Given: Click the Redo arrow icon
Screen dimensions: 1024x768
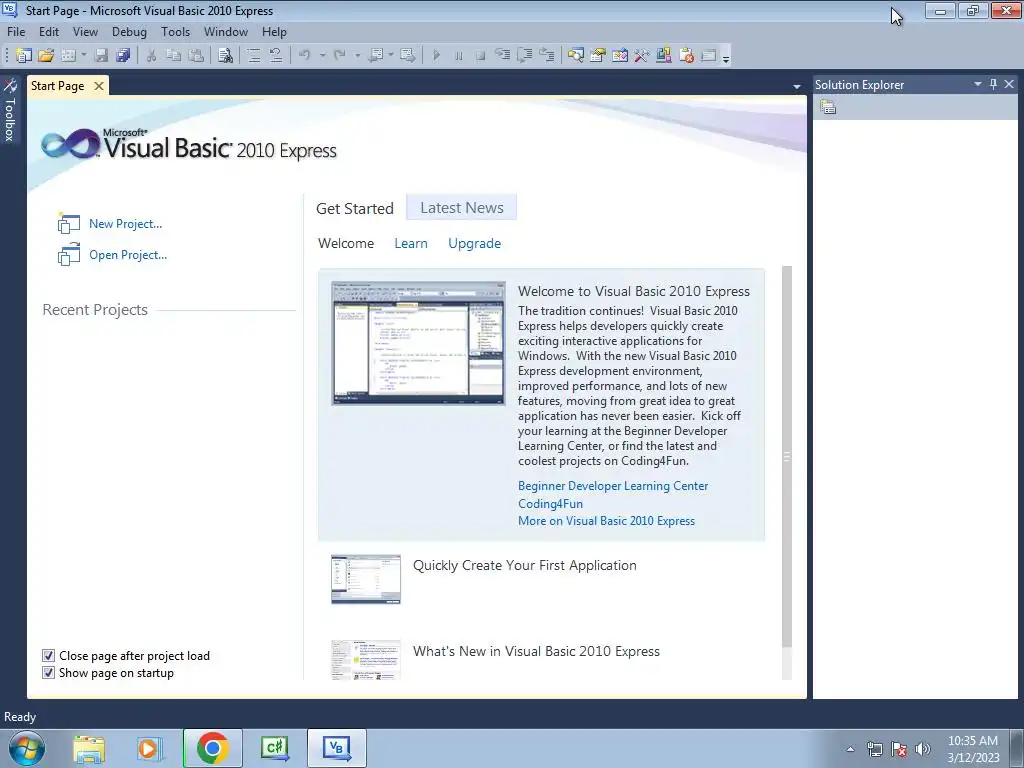Looking at the screenshot, I should 339,56.
